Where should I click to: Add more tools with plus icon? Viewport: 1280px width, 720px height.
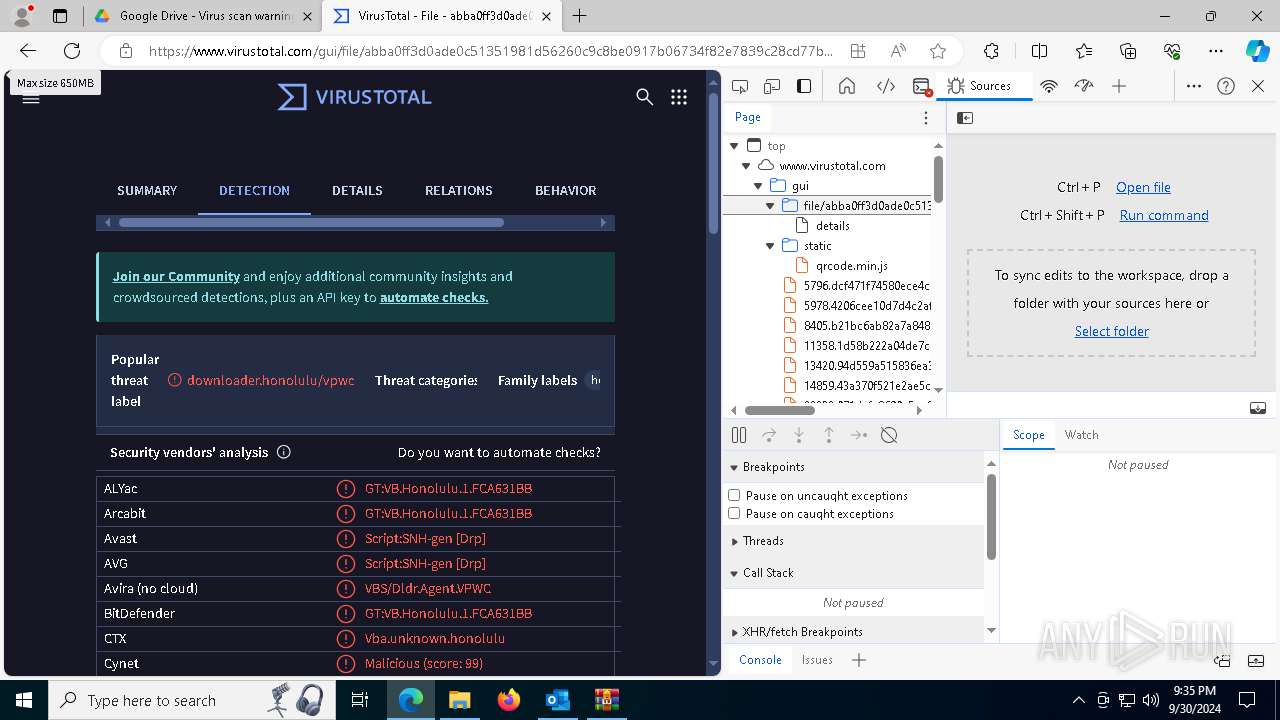pyautogui.click(x=1119, y=86)
